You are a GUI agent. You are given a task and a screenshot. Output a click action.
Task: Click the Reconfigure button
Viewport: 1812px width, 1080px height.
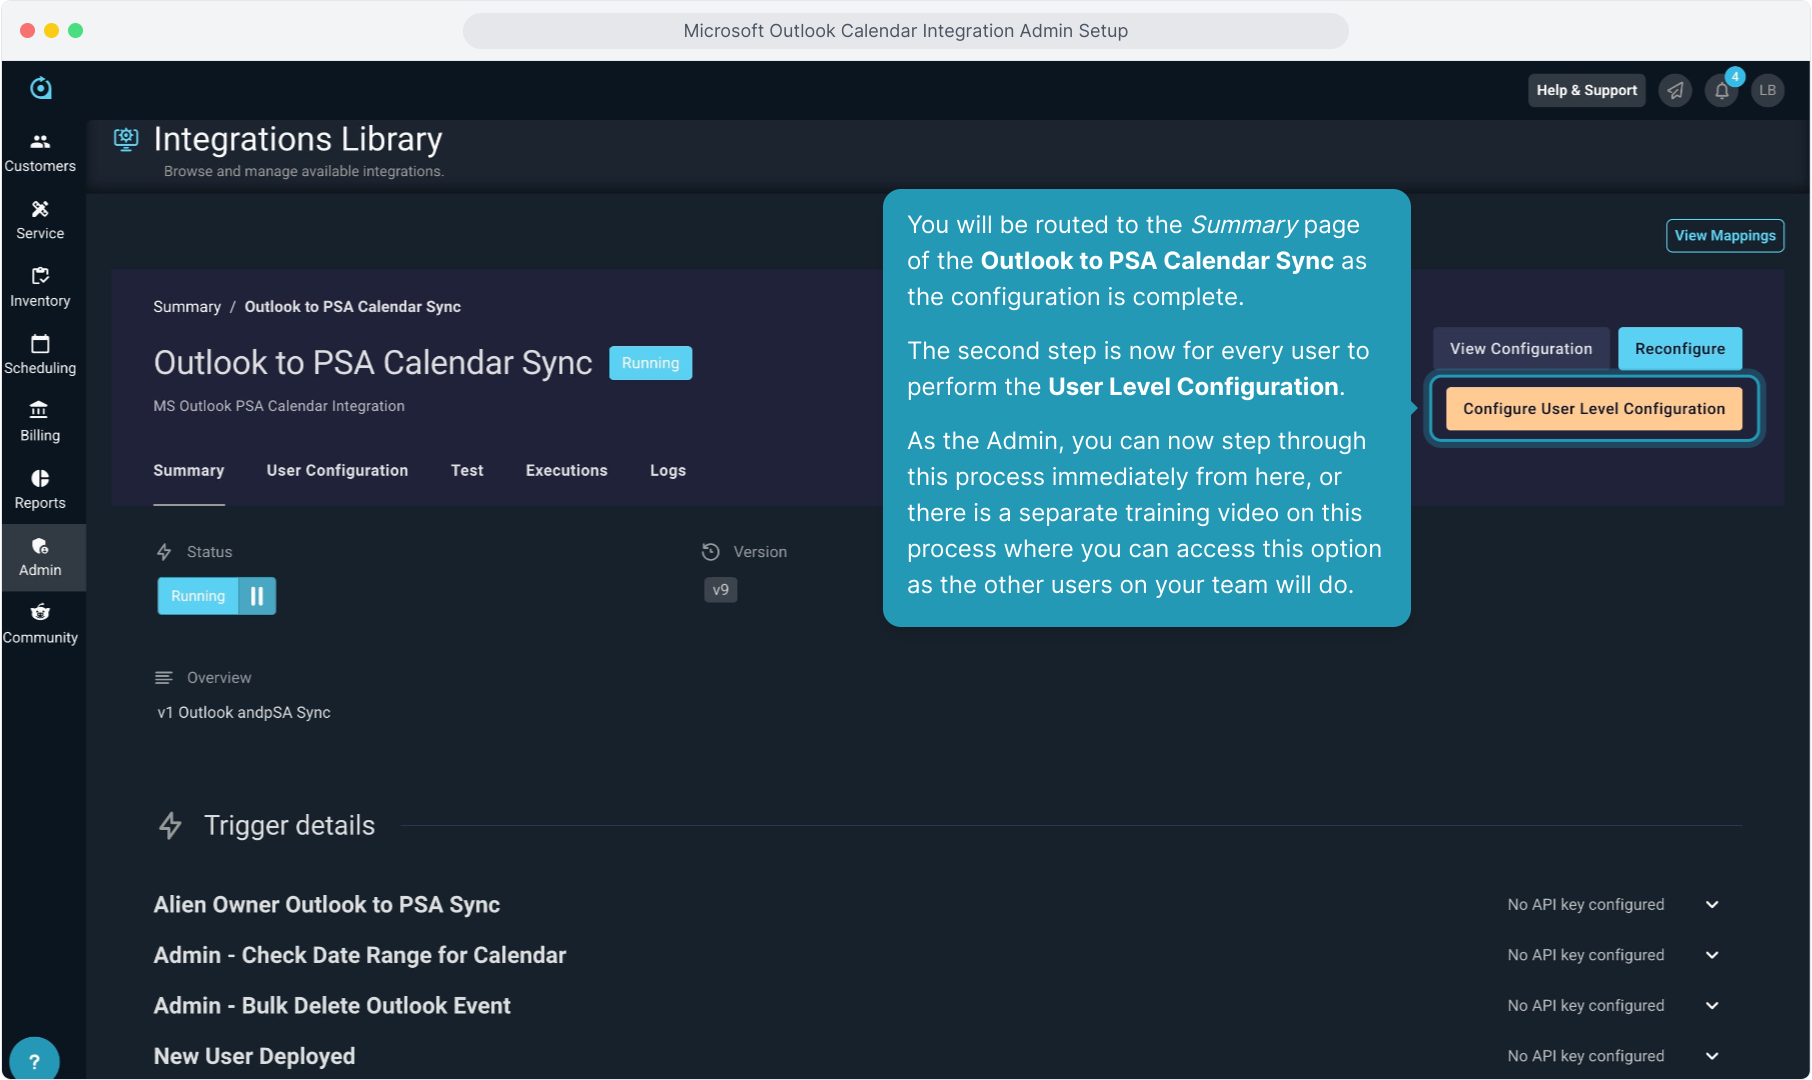(1680, 349)
